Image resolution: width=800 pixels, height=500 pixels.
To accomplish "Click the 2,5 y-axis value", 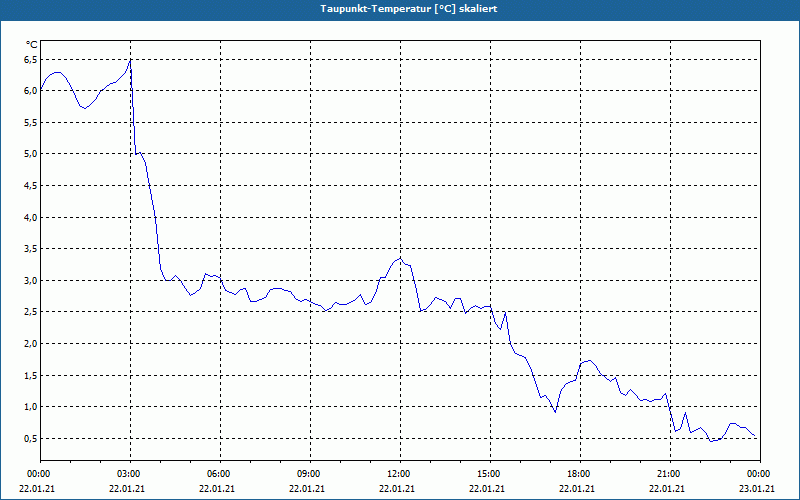I will [31, 312].
